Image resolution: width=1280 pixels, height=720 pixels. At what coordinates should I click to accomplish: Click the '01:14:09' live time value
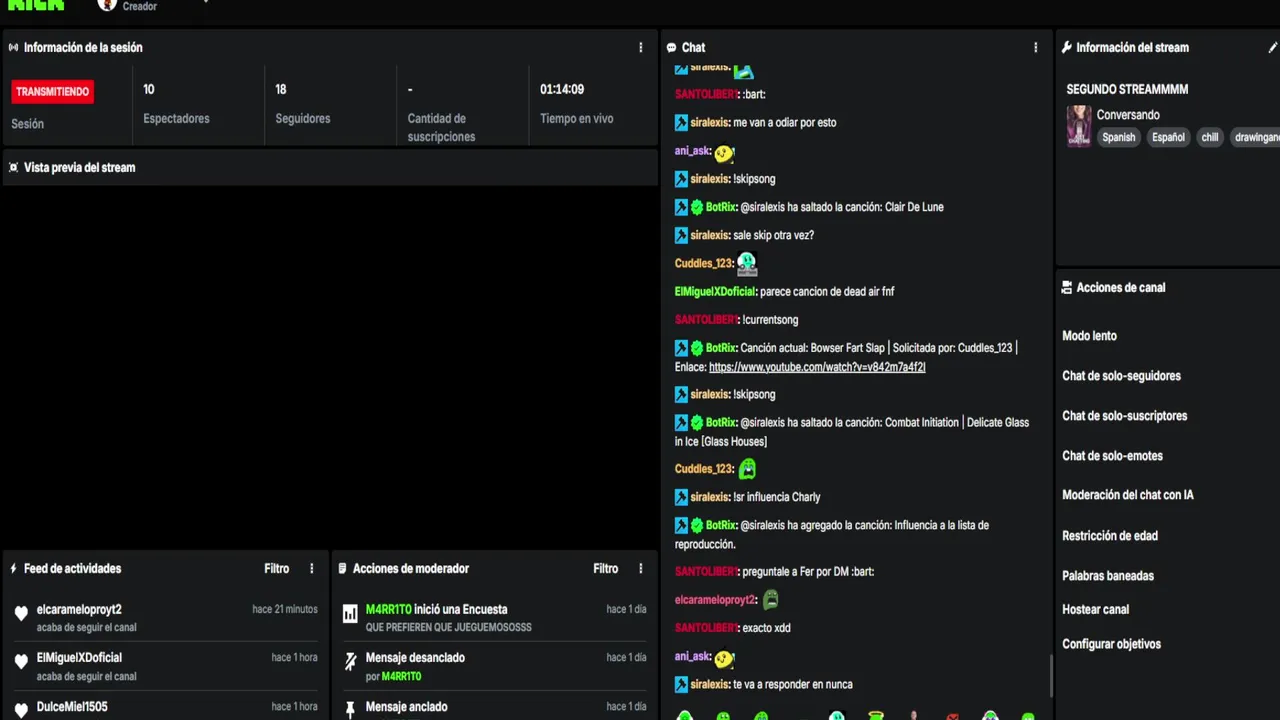click(x=562, y=89)
